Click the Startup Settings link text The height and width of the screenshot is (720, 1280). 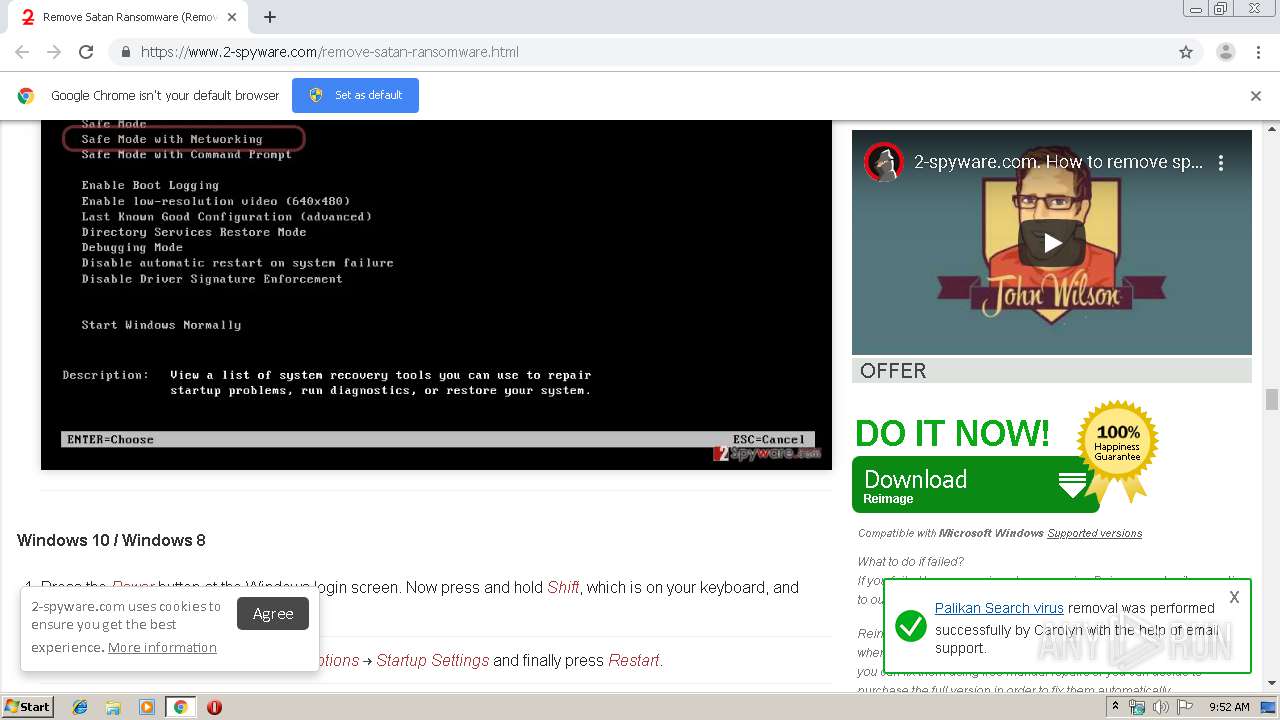coord(433,660)
